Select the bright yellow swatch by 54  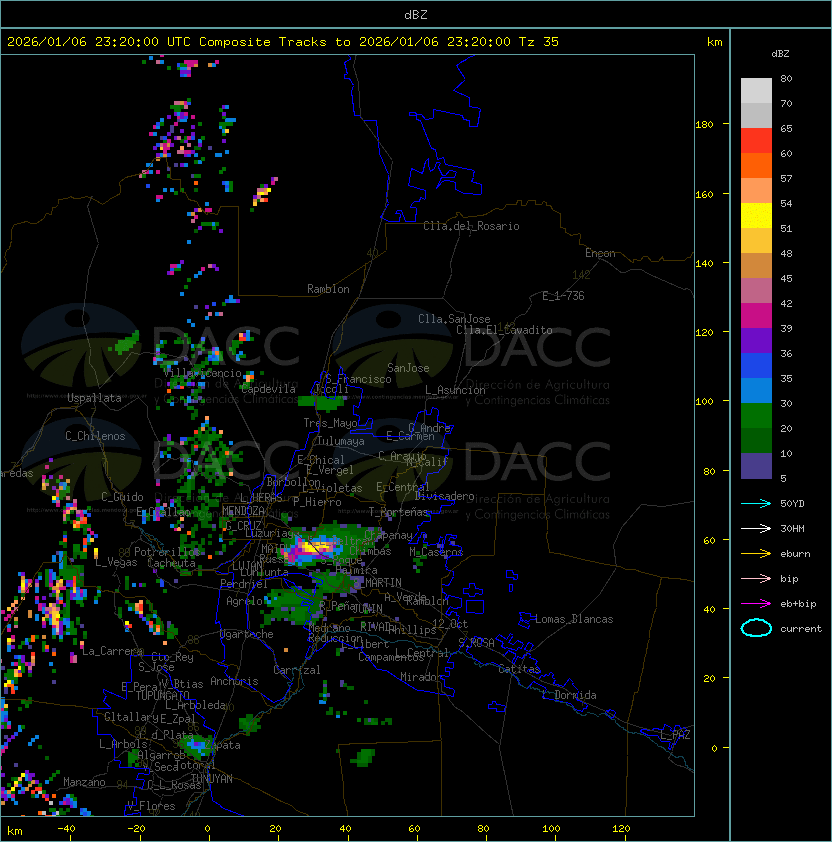tap(756, 215)
